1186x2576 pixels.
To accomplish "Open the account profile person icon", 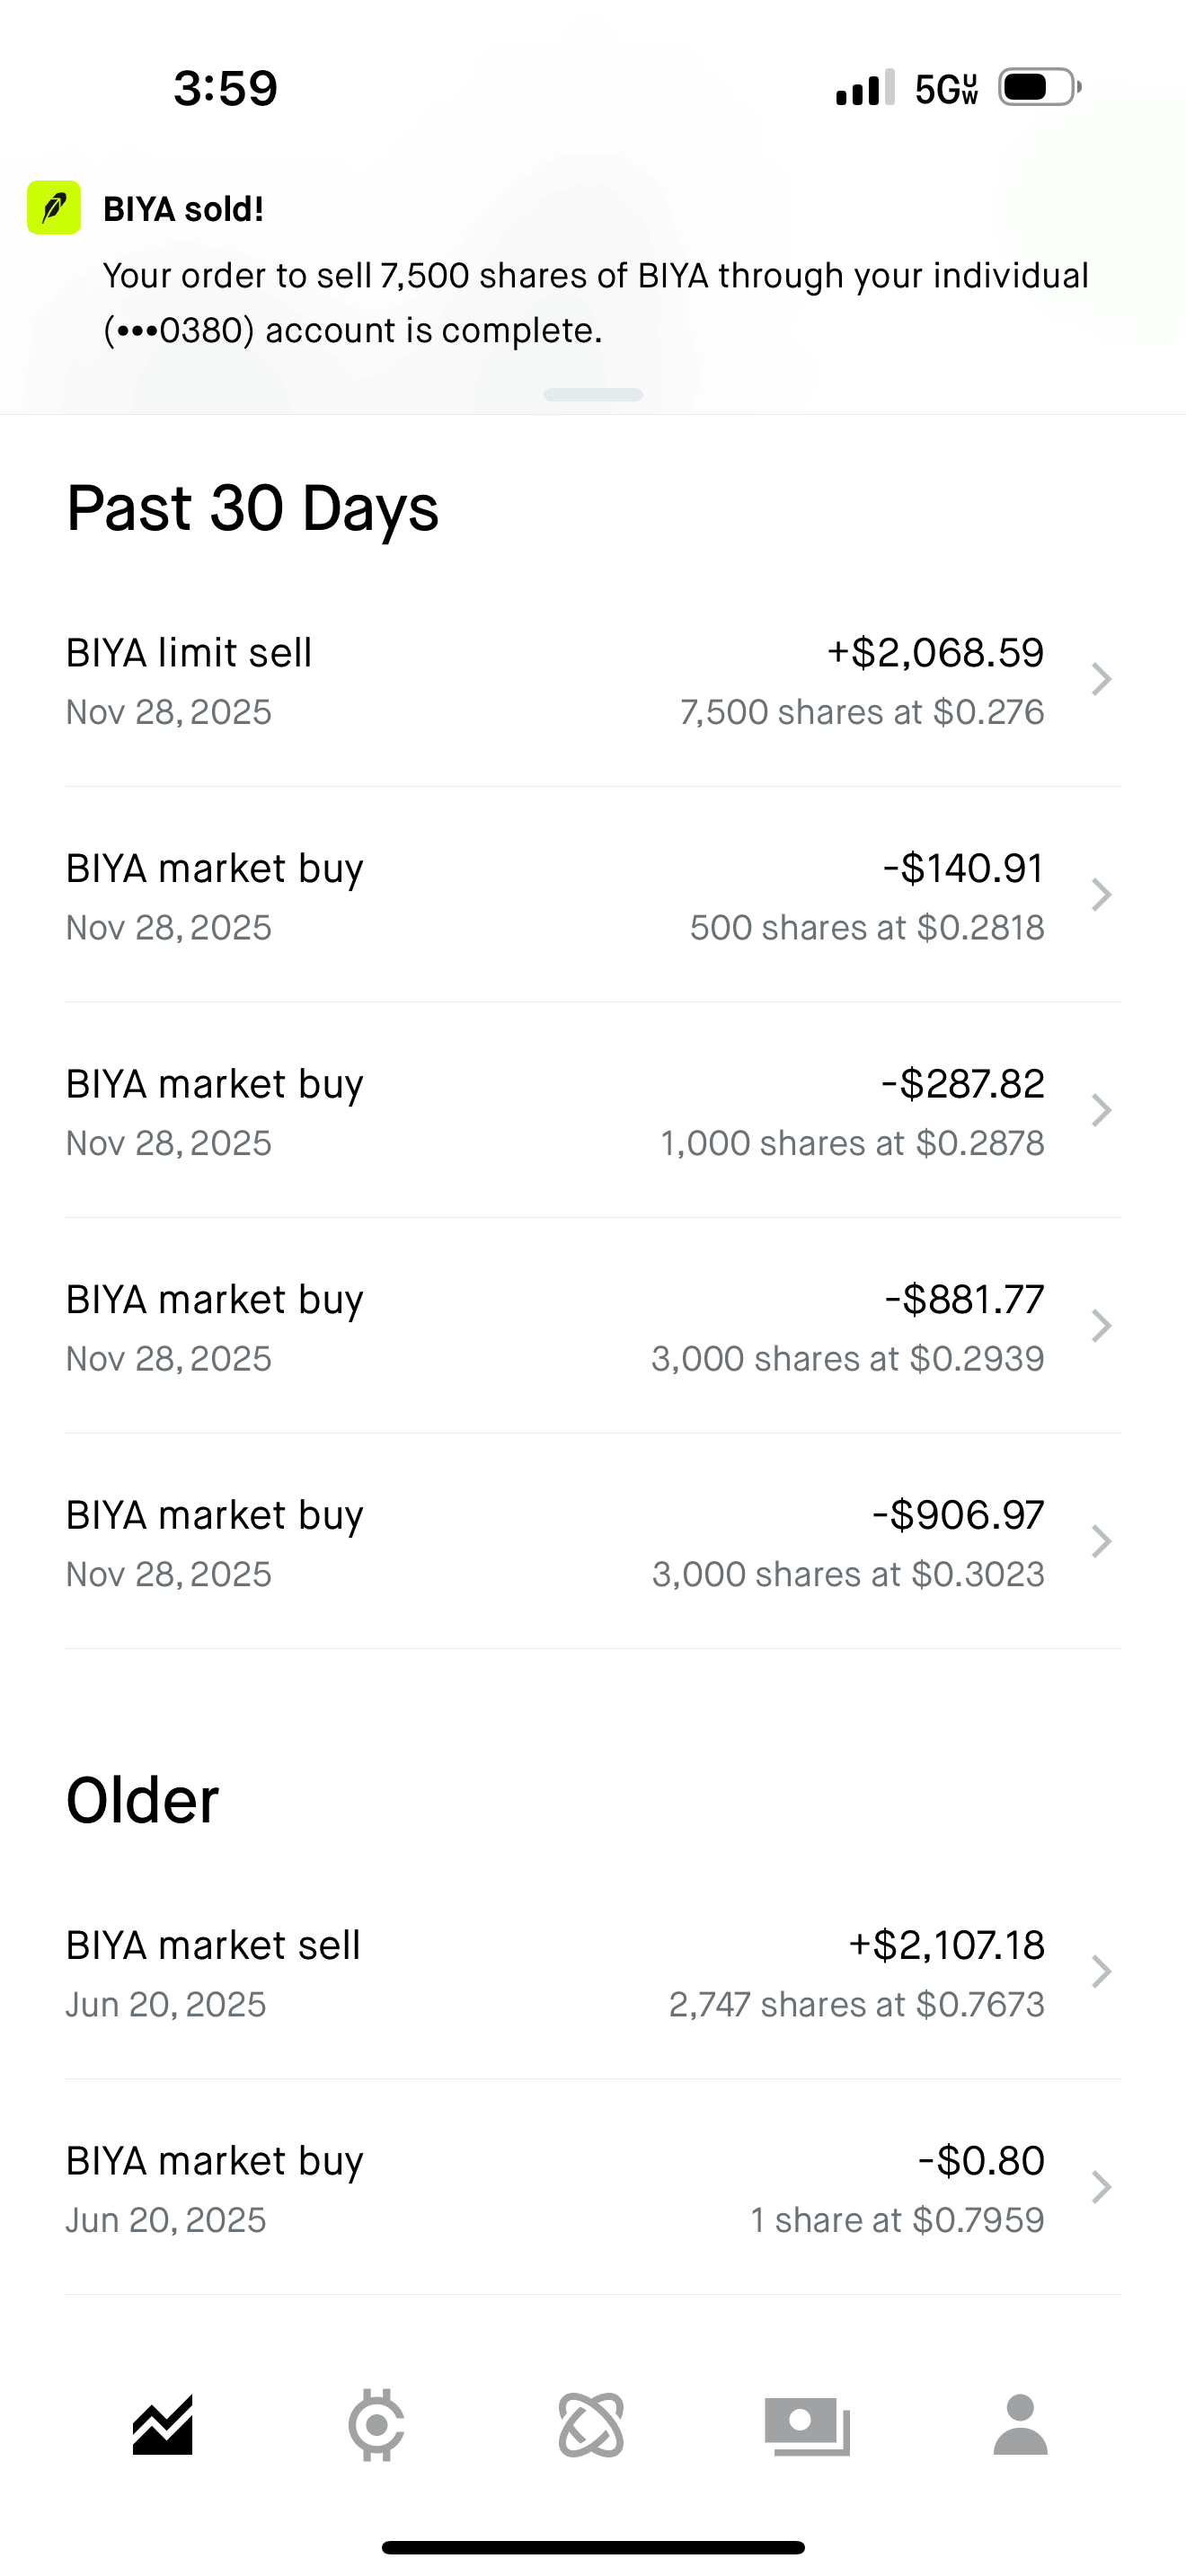I will (x=1020, y=2425).
